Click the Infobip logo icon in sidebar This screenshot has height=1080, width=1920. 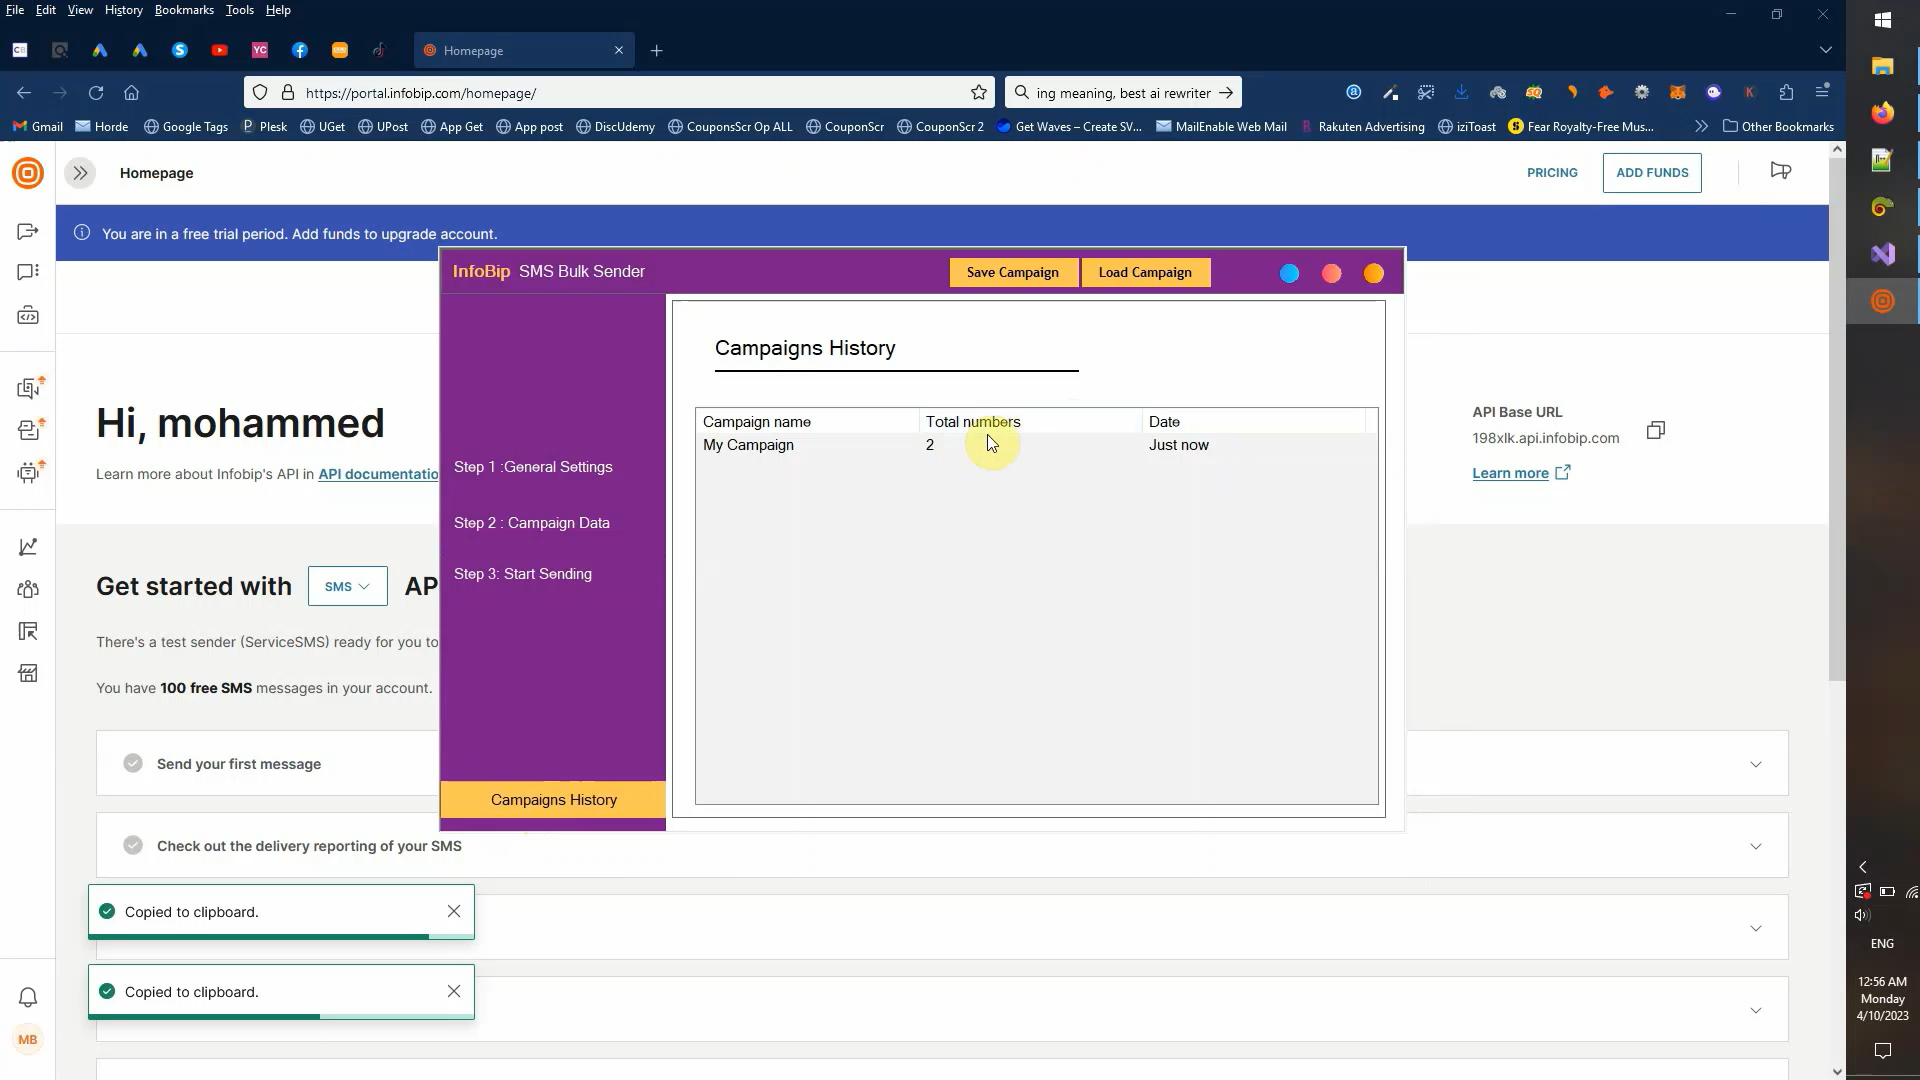pyautogui.click(x=28, y=173)
